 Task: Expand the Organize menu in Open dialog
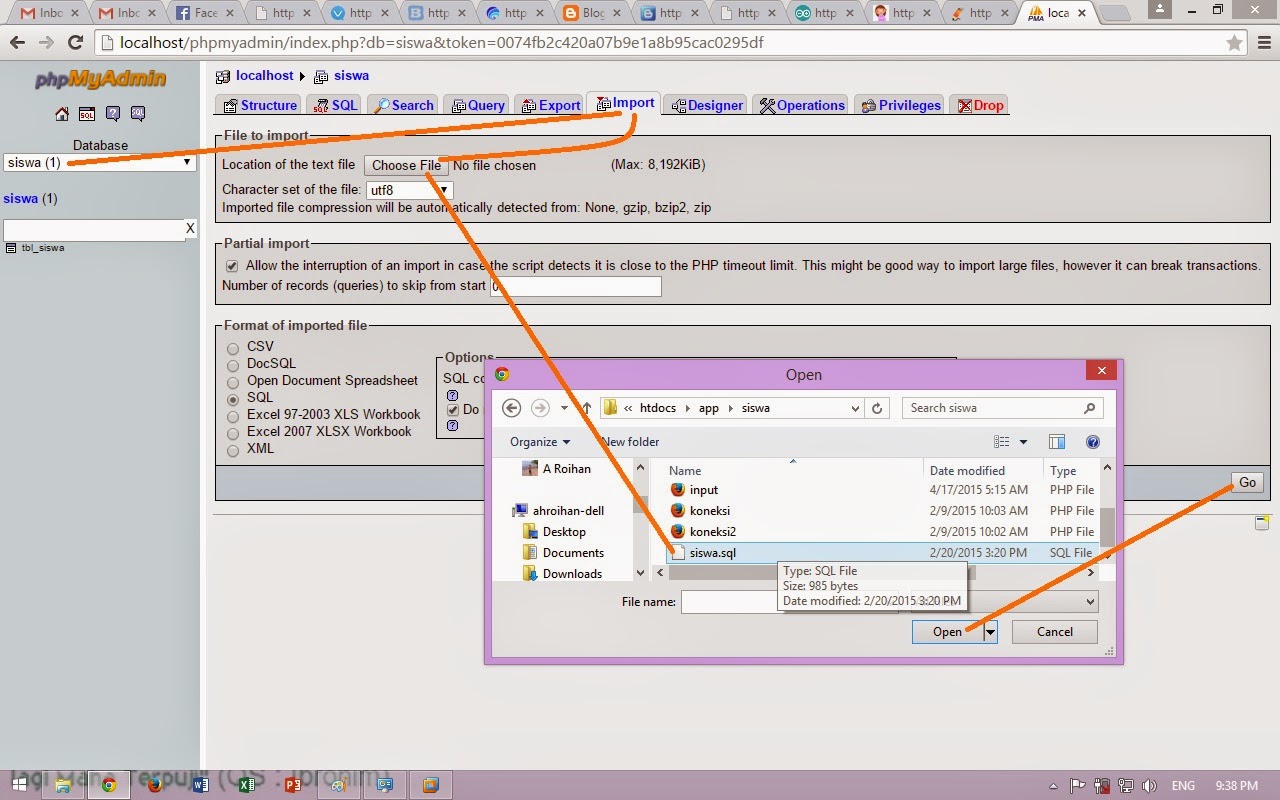click(540, 441)
